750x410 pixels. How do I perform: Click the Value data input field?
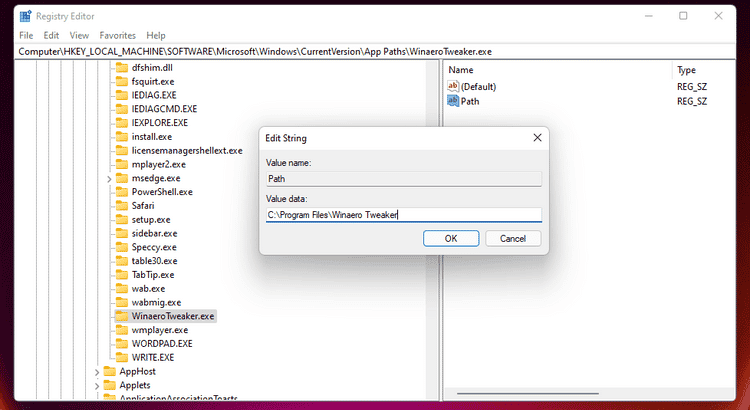(404, 215)
